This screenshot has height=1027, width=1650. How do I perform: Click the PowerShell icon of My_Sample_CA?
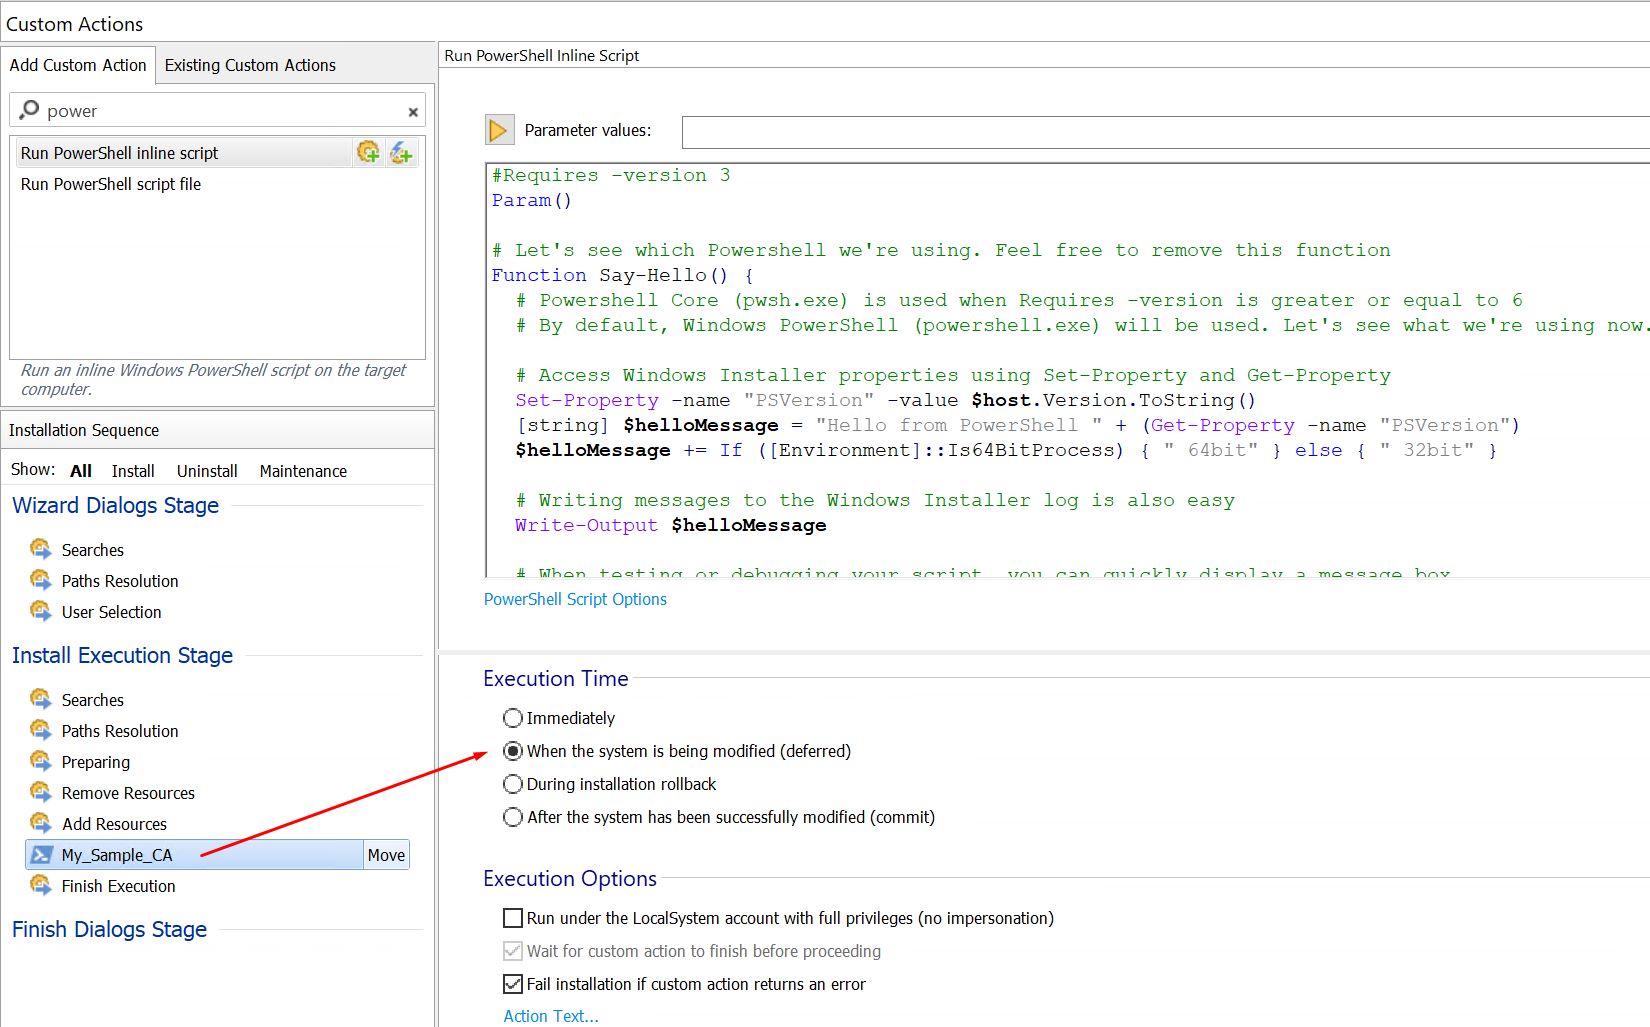[x=41, y=855]
